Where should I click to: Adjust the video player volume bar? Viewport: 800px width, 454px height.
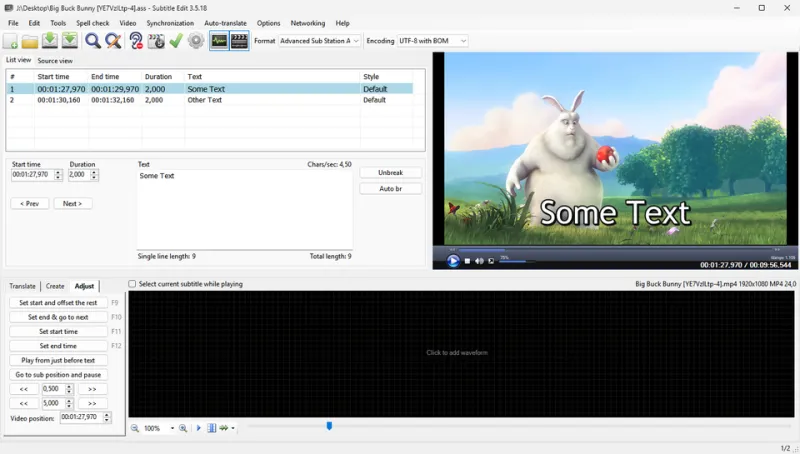click(516, 261)
